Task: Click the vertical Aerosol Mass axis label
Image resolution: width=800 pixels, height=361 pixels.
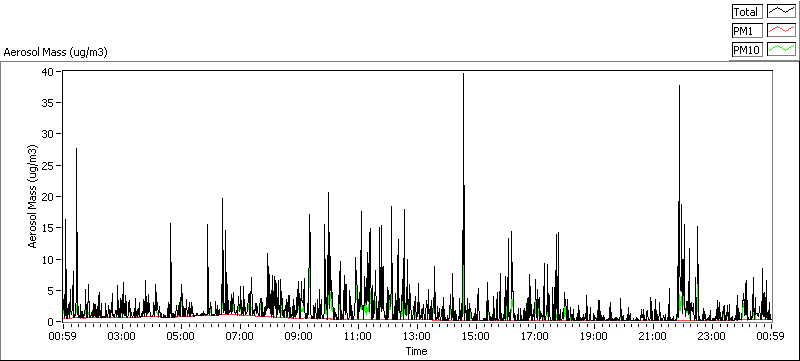Action: [33, 196]
